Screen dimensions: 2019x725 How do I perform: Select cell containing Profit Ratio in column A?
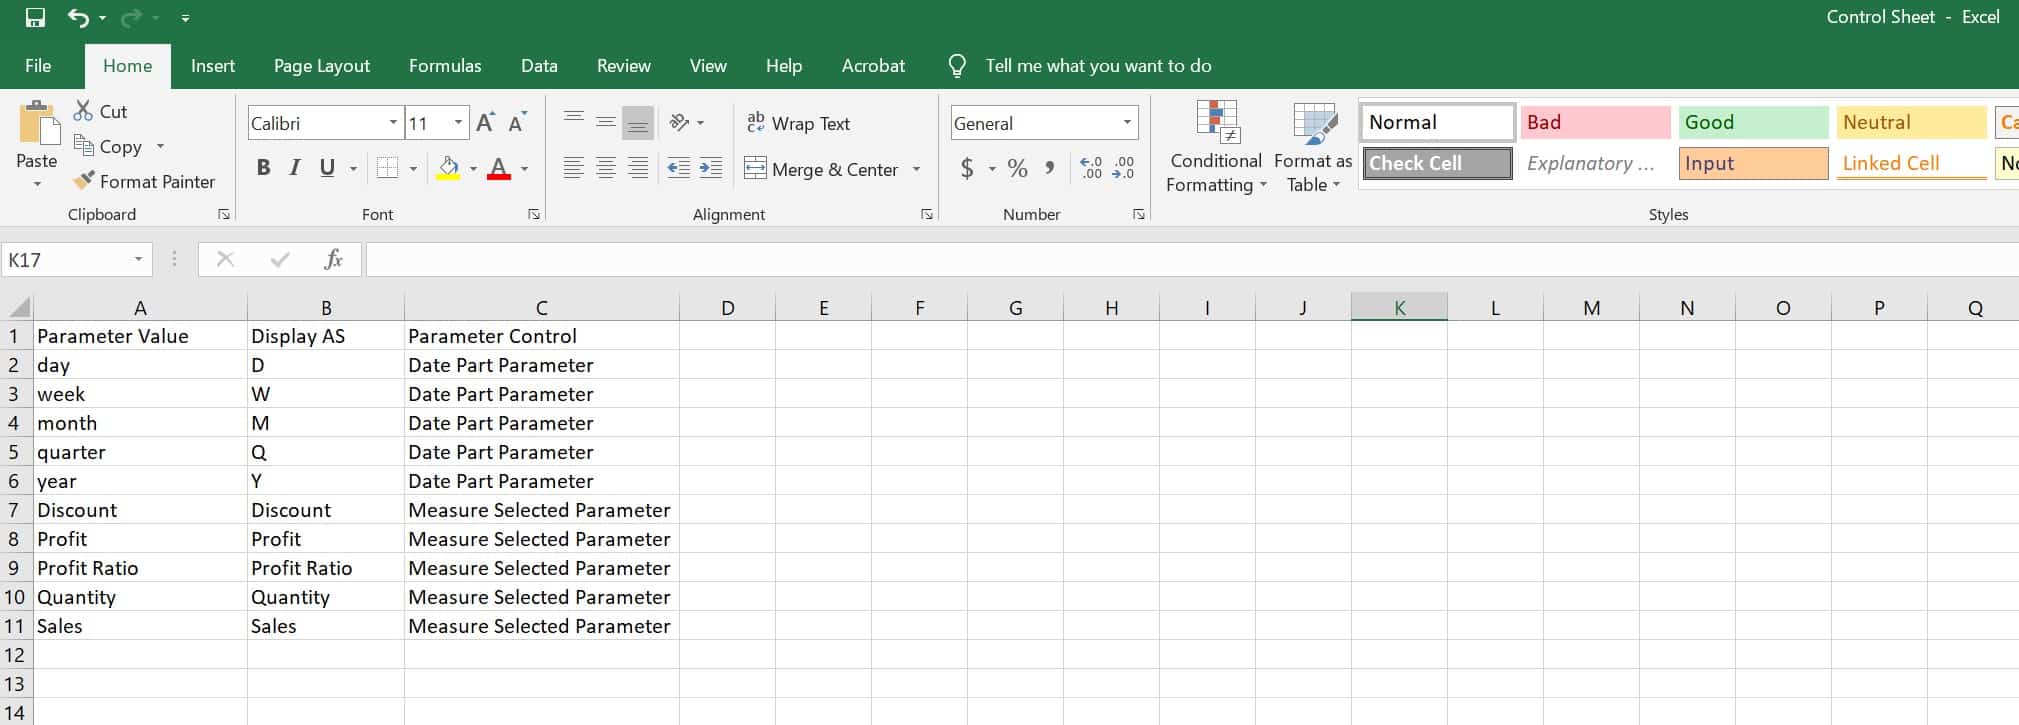(x=140, y=568)
